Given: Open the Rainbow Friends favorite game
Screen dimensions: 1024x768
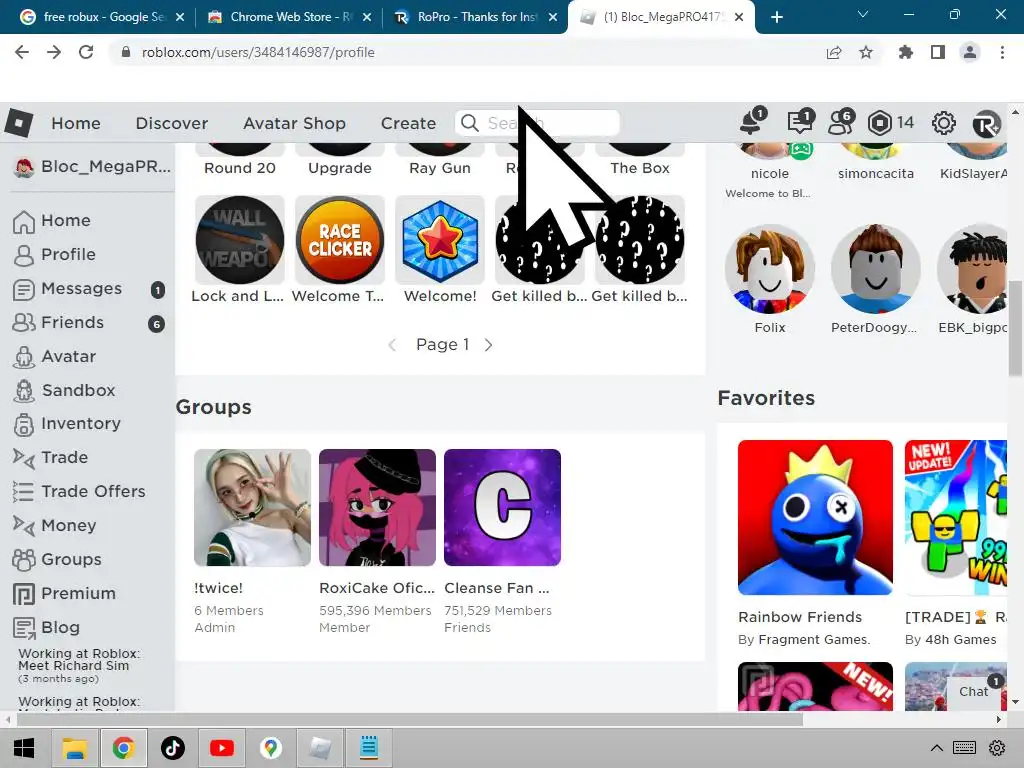Looking at the screenshot, I should (815, 517).
